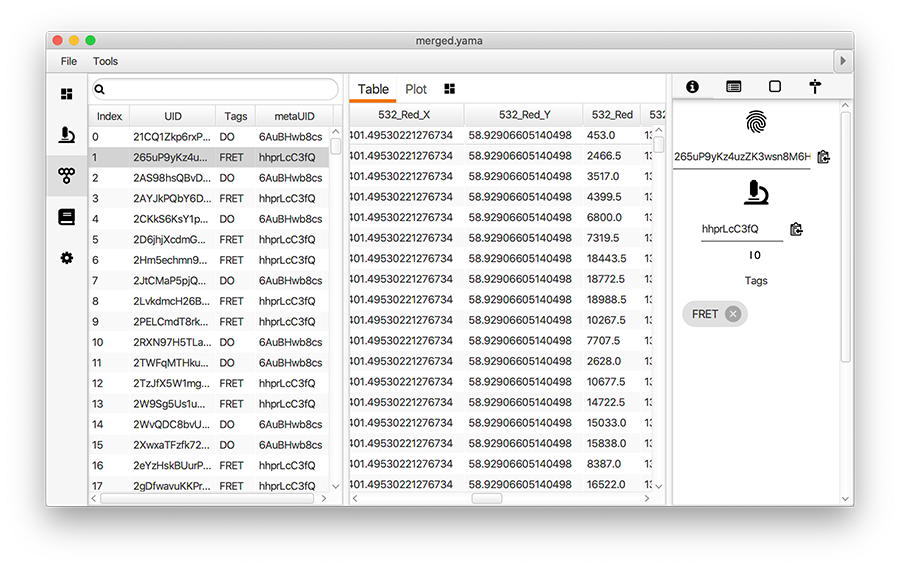Screen dimensions: 900x567
Task: Click the molecule UID field 265uP9yKz4uz
Action: (x=742, y=157)
